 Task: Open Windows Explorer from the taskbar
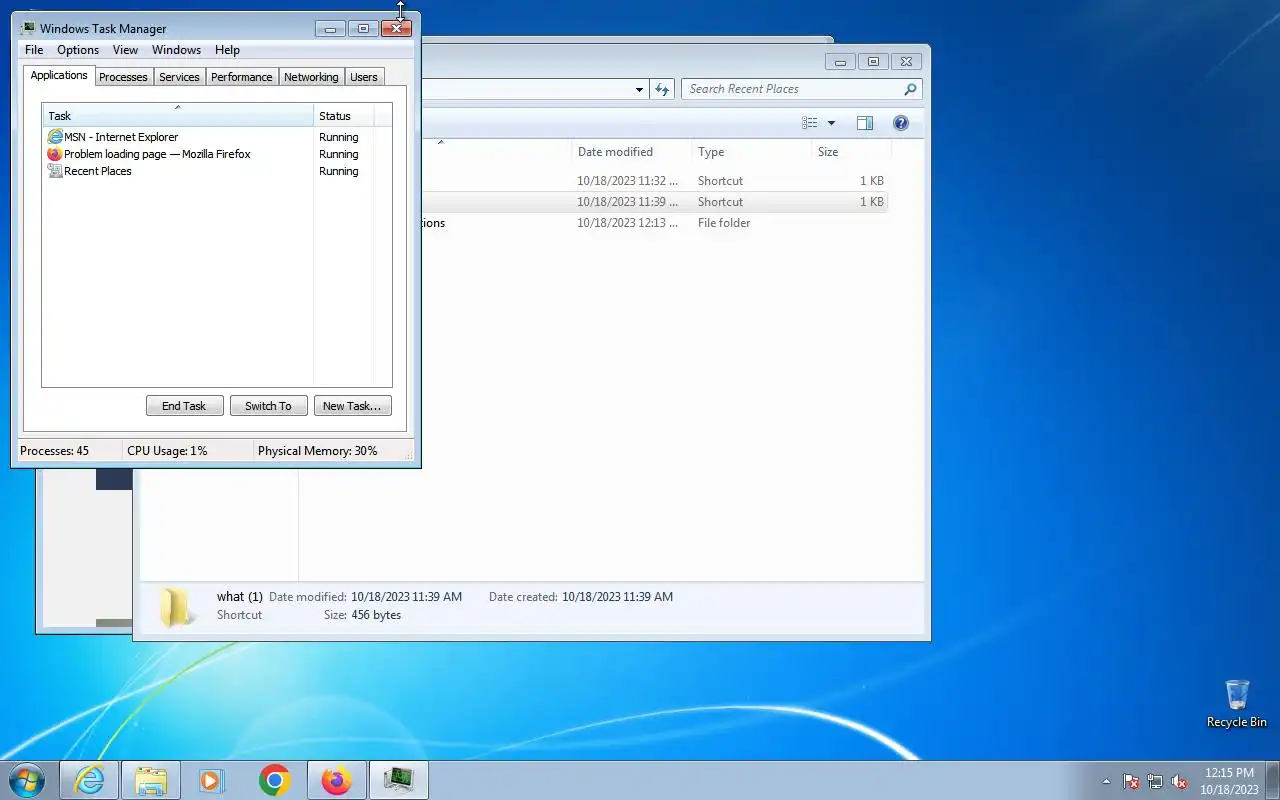click(x=151, y=780)
